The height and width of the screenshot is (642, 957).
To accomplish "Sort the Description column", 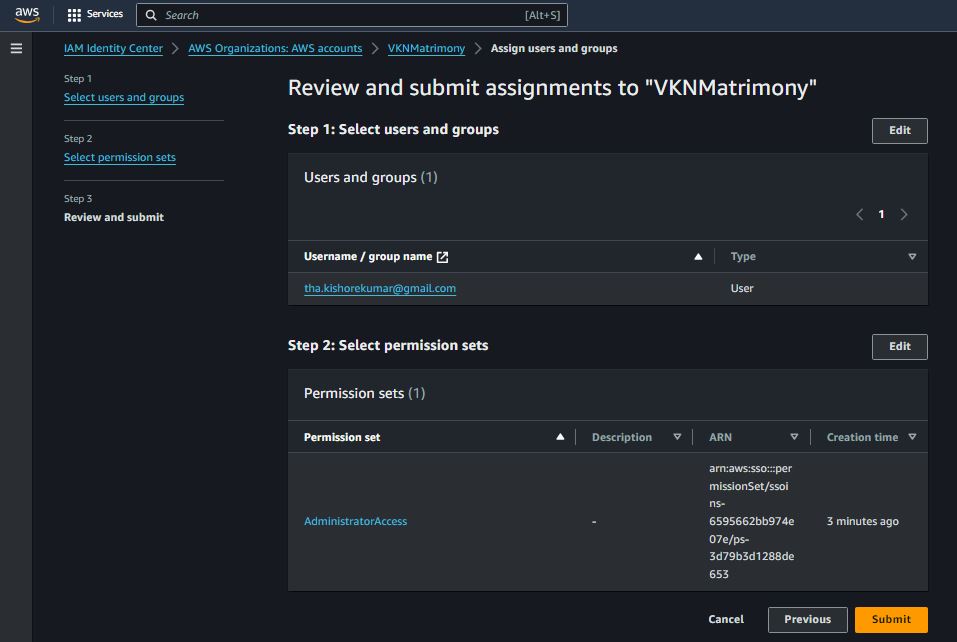I will pos(677,437).
